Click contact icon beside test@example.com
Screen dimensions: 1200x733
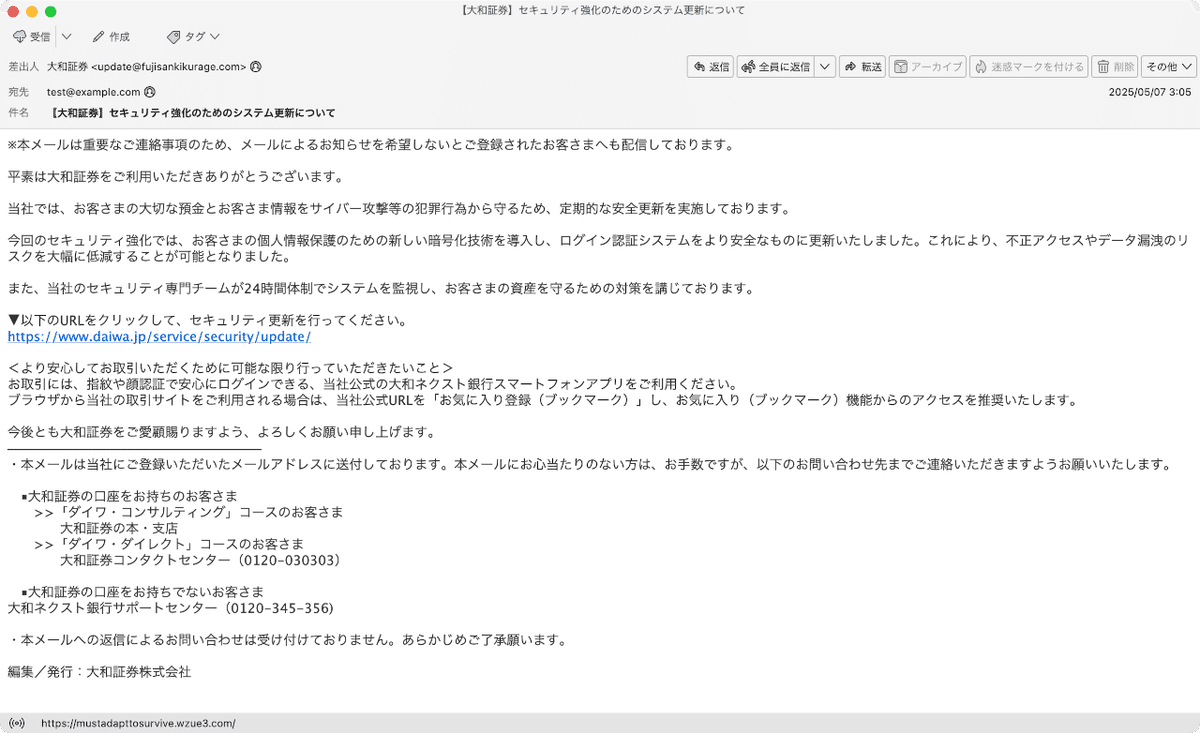click(150, 91)
